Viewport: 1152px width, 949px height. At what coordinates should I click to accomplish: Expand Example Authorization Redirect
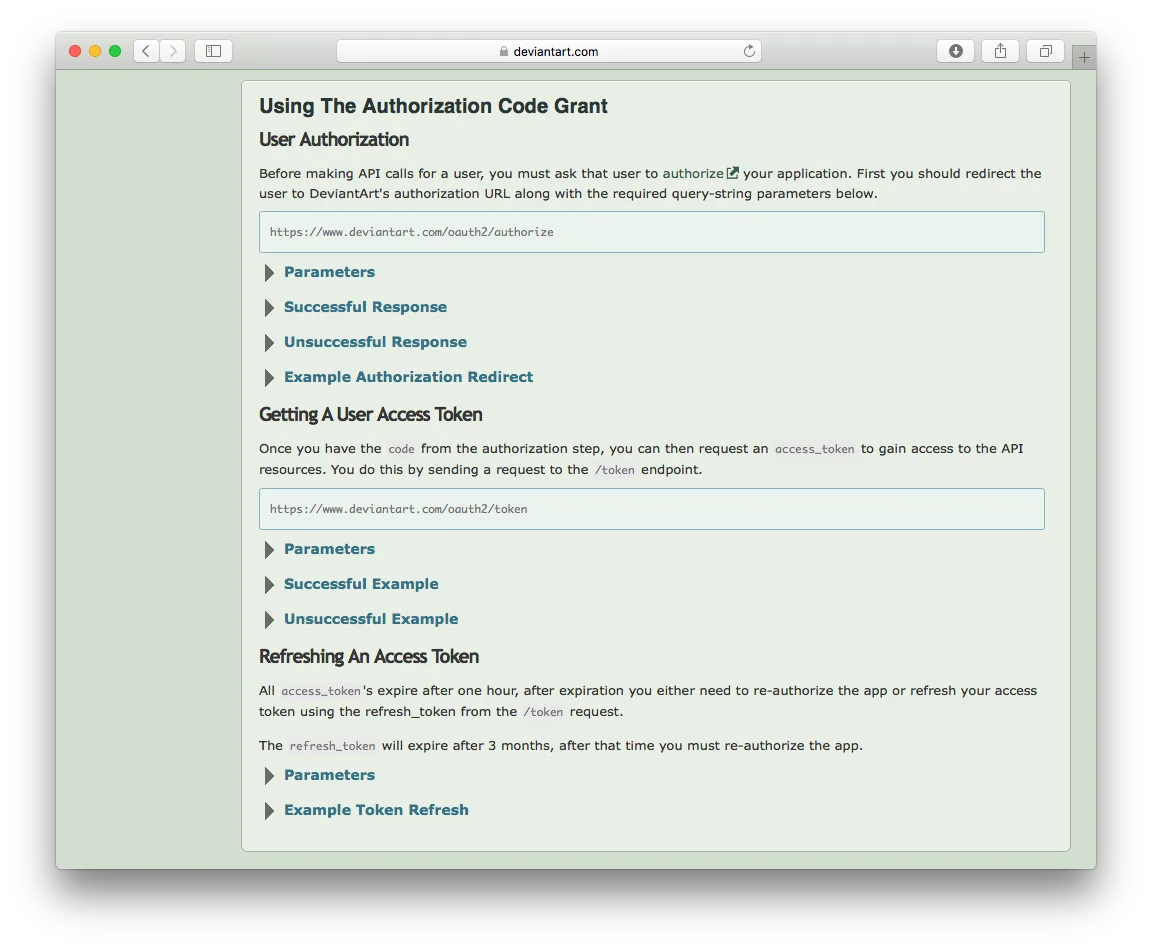(408, 377)
